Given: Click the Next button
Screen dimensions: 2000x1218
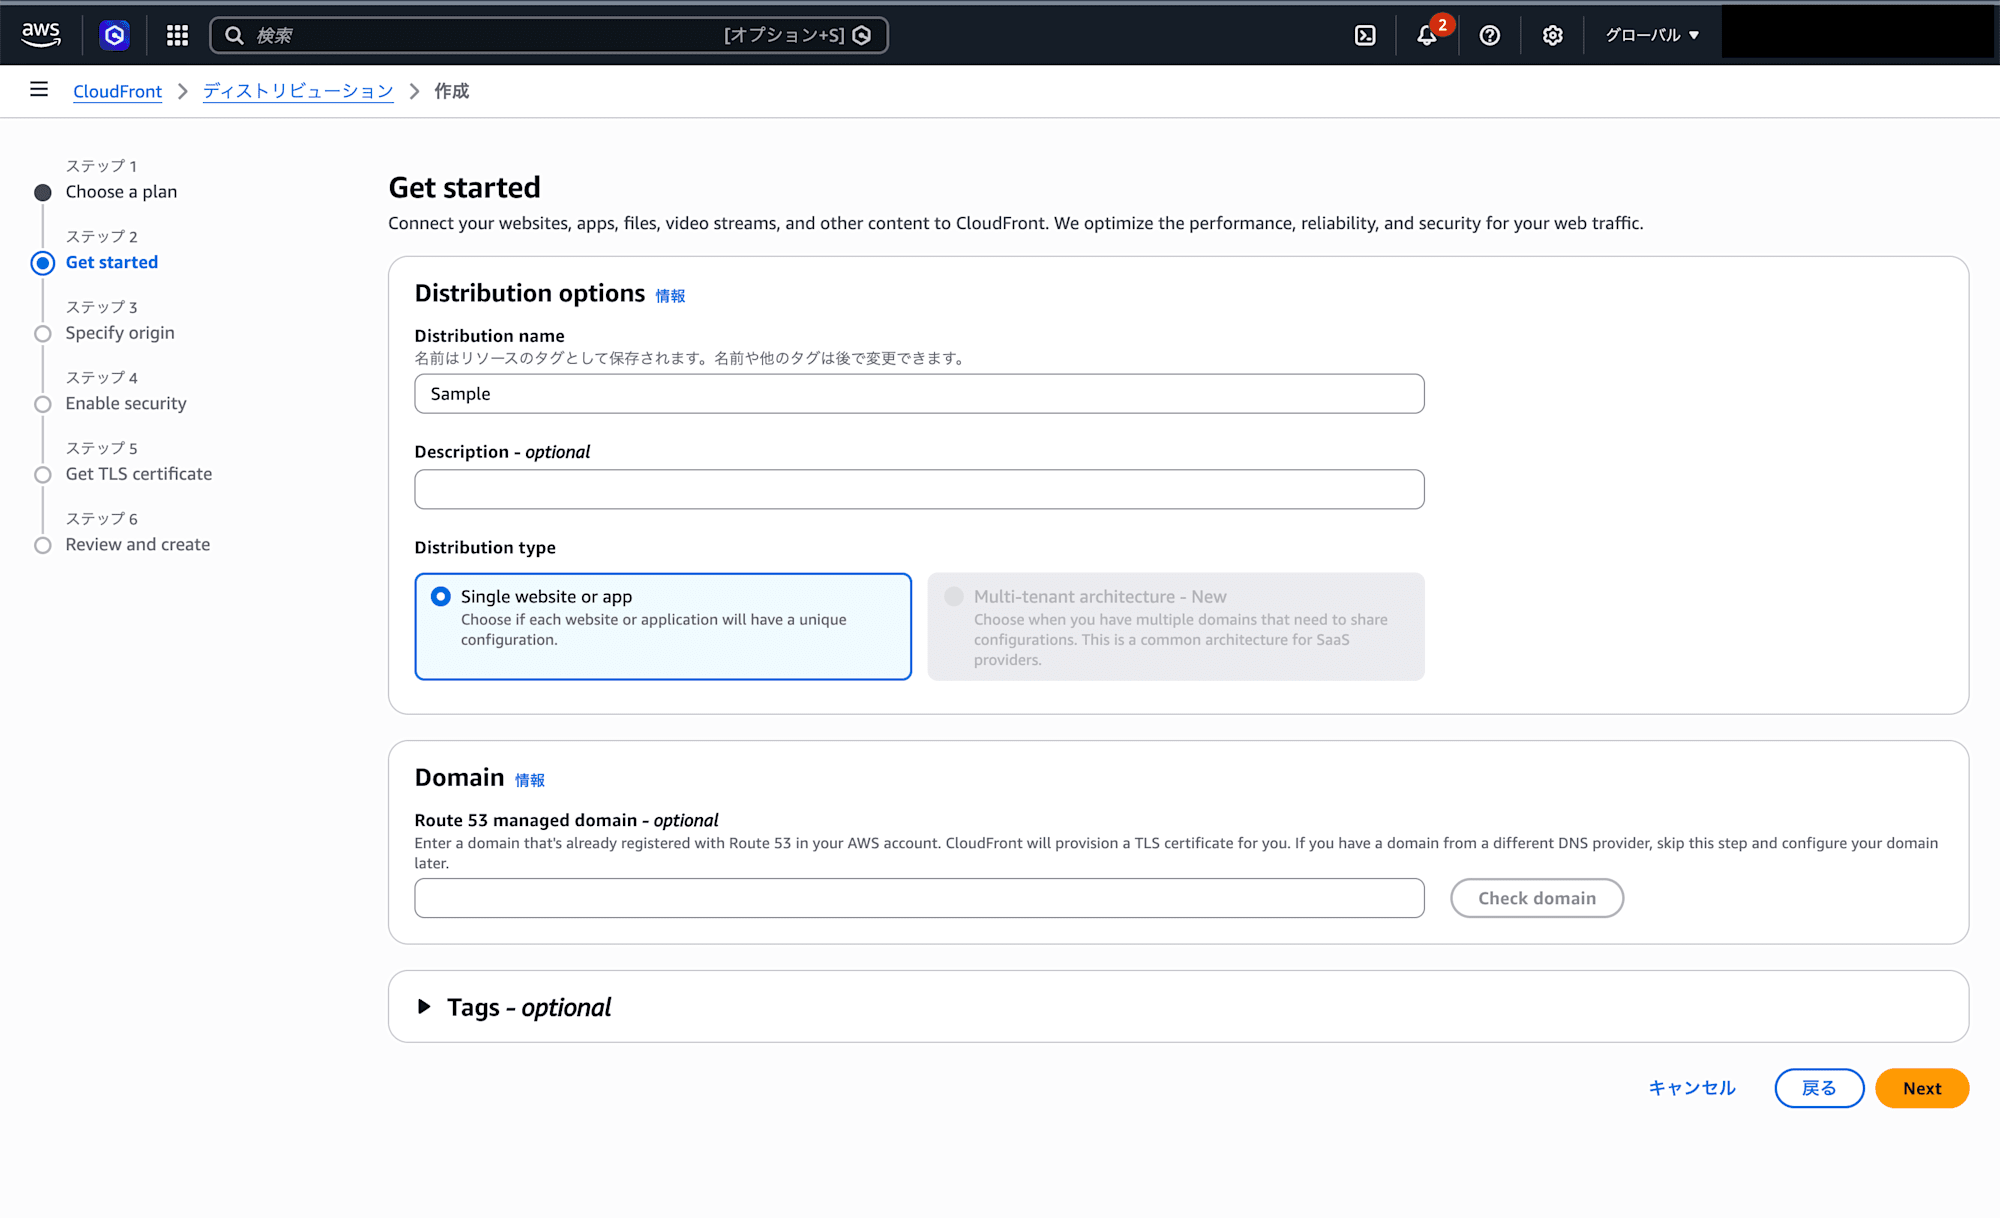Looking at the screenshot, I should (x=1922, y=1088).
